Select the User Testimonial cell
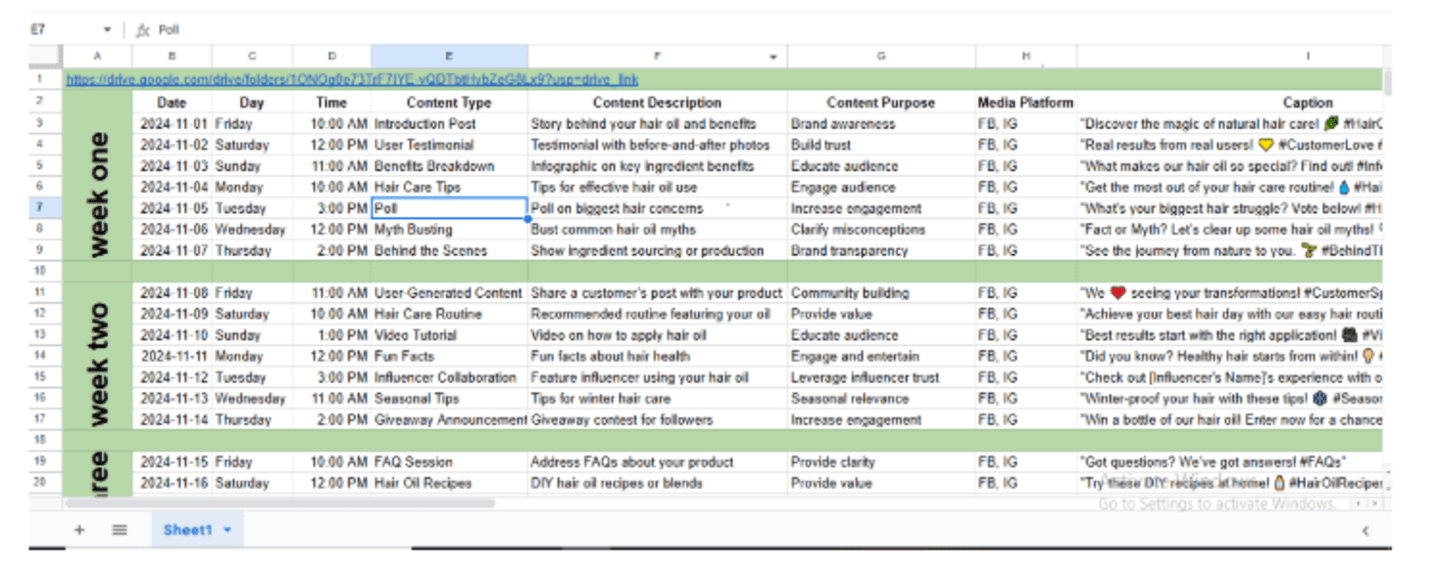The image size is (1440, 577). click(449, 145)
